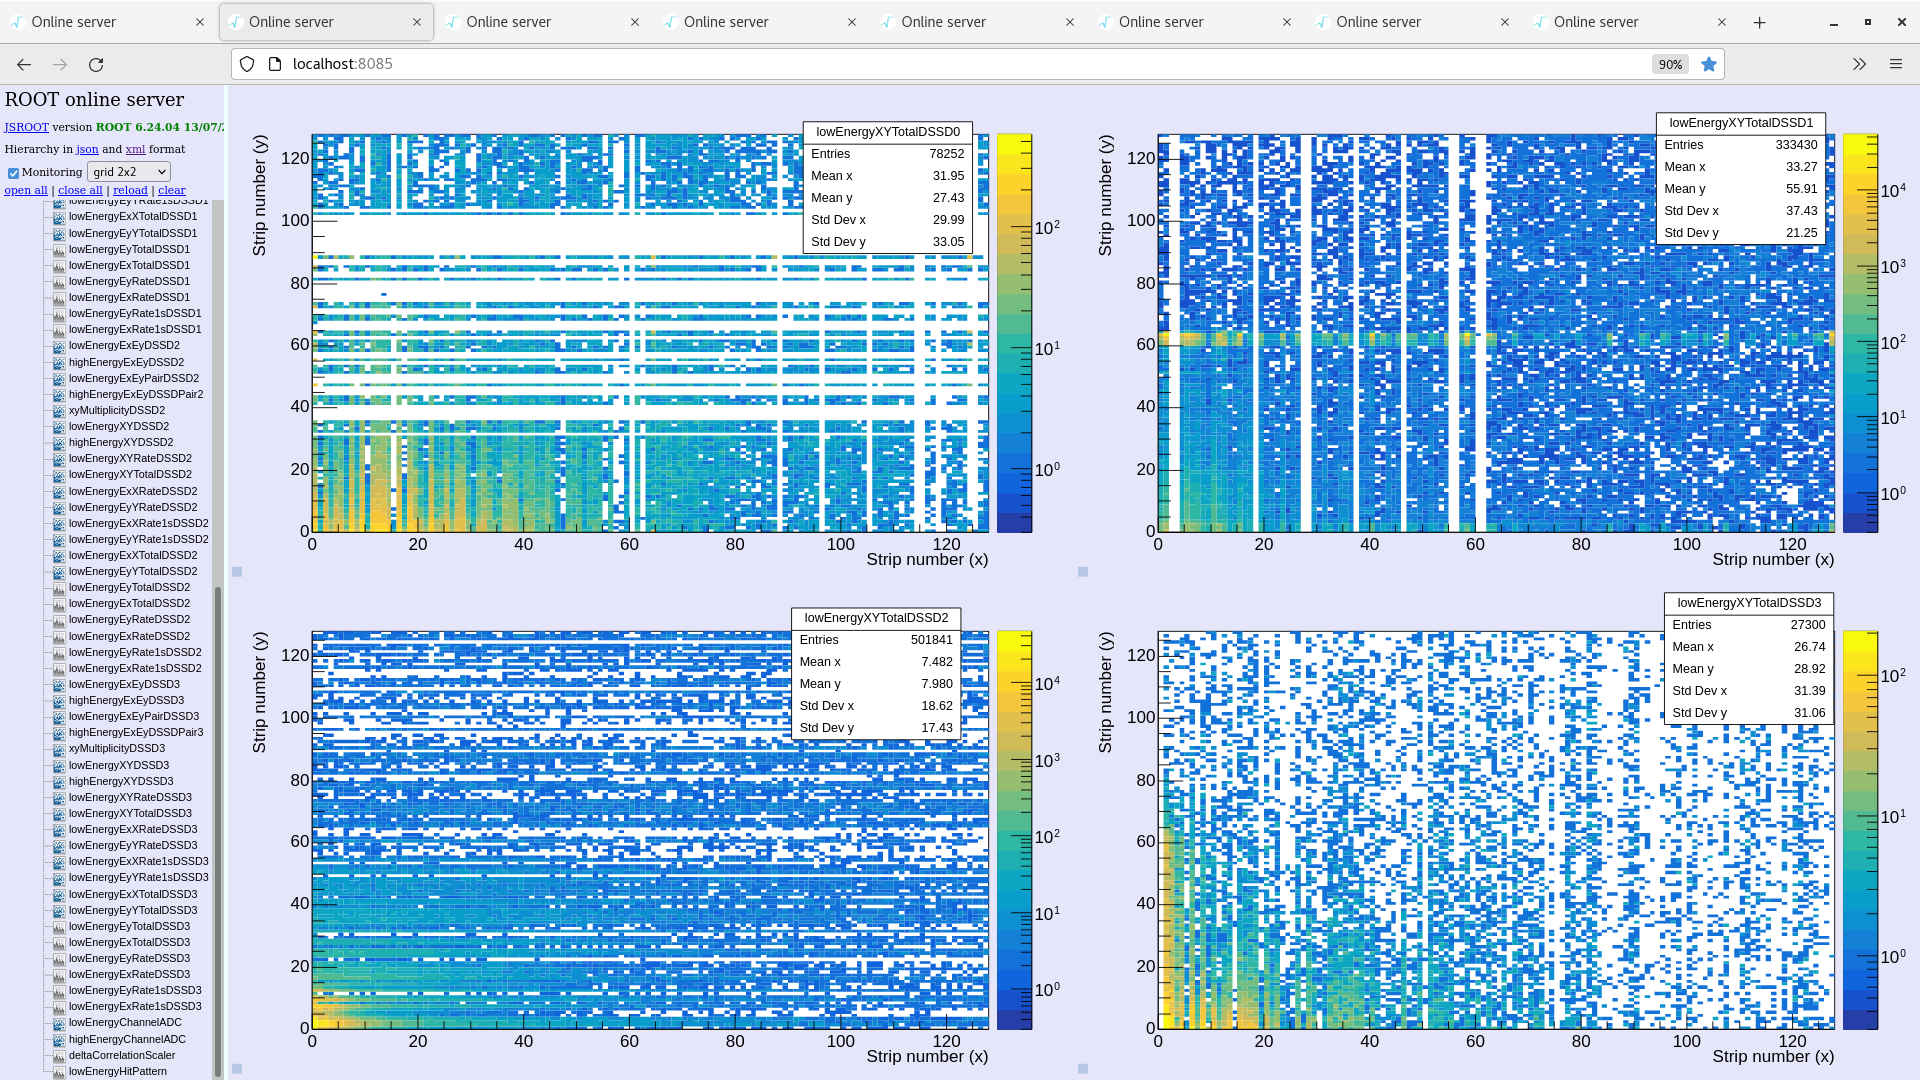Bookmark this page with the star icon
Image resolution: width=1920 pixels, height=1080 pixels.
click(x=1709, y=64)
